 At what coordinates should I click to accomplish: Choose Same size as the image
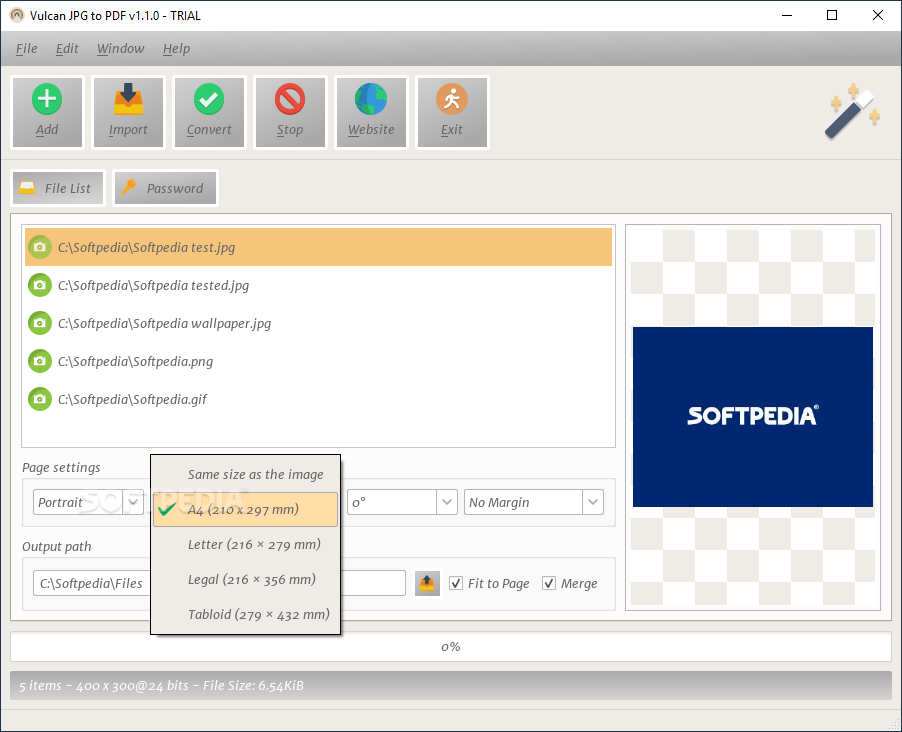(246, 475)
